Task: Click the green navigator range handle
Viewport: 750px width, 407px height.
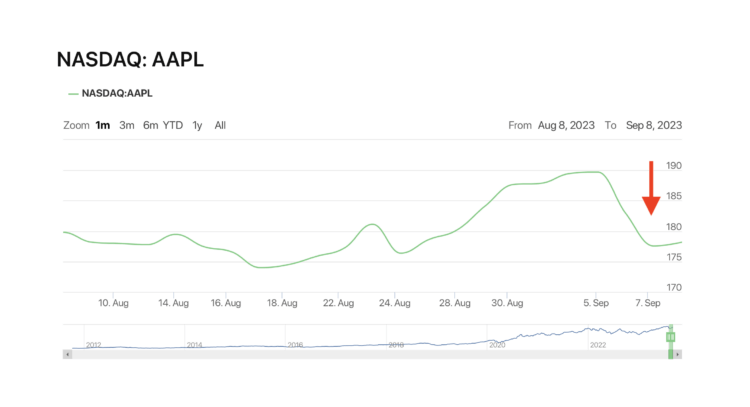Action: (x=671, y=337)
